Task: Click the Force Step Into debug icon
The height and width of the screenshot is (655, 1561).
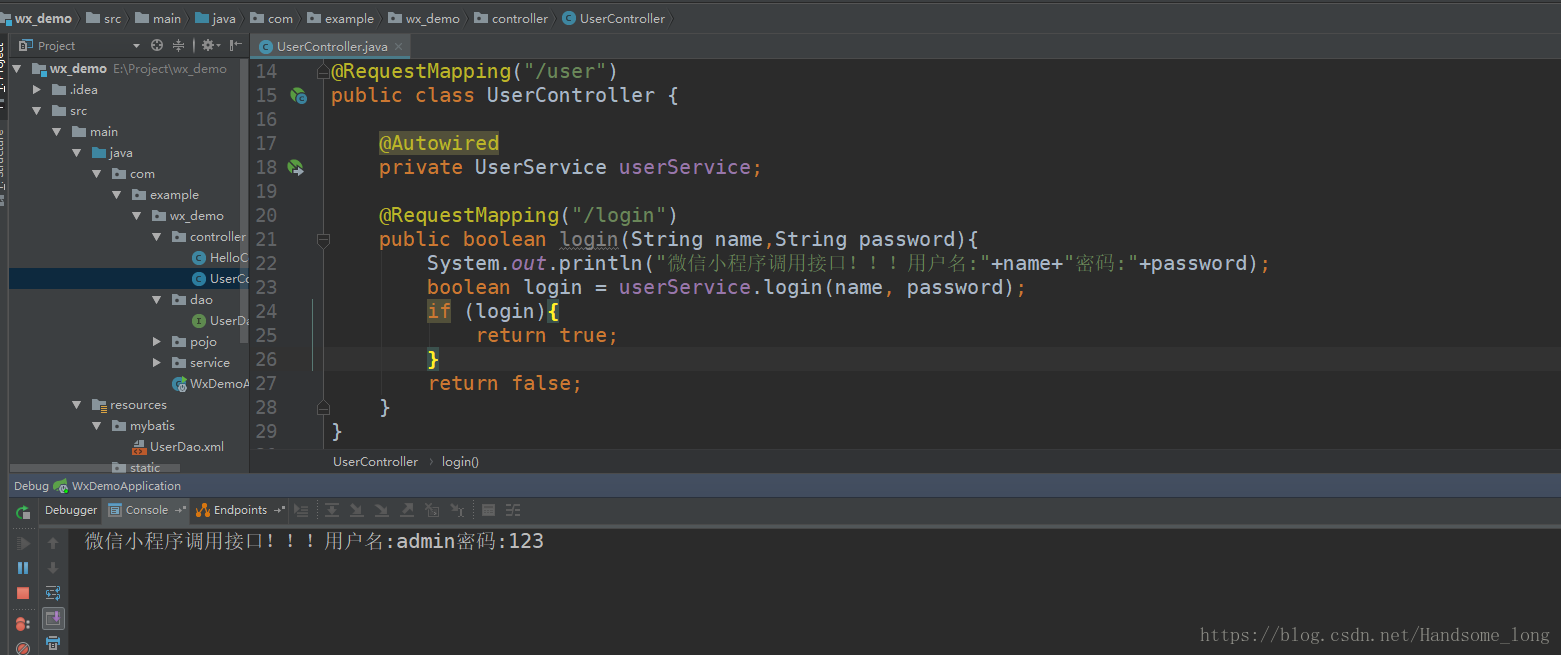Action: [x=381, y=510]
